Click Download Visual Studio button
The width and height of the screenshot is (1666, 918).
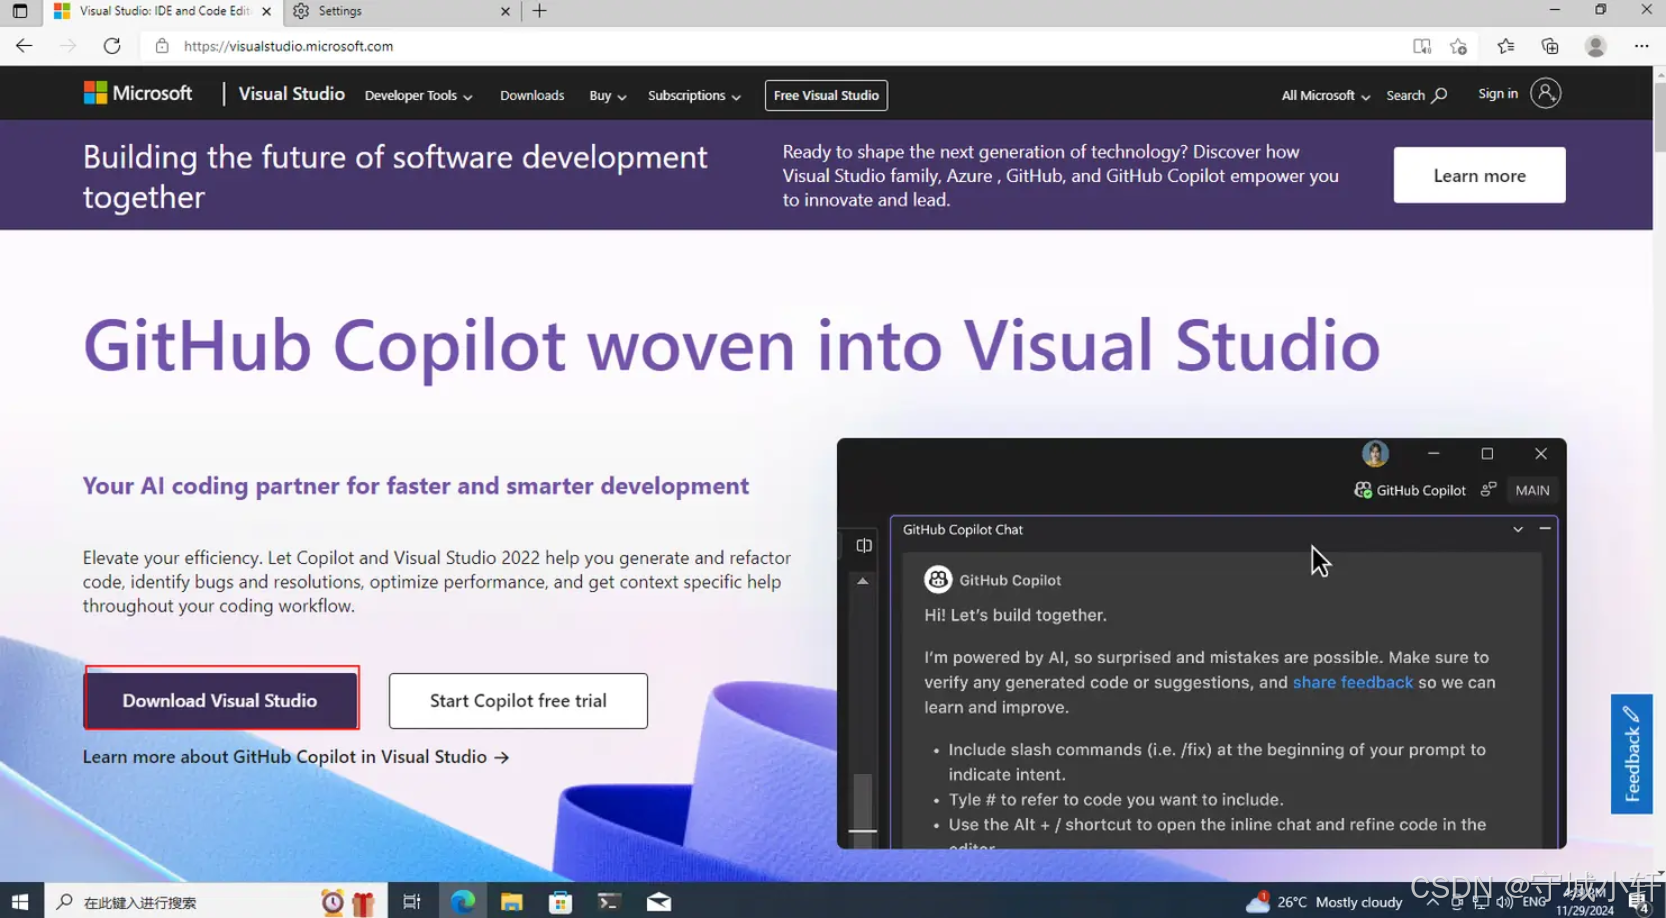(220, 700)
